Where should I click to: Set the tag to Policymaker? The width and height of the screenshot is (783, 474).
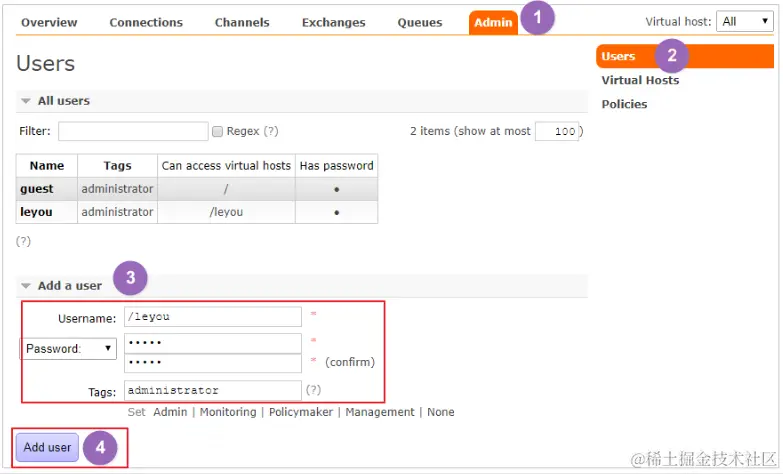pyautogui.click(x=301, y=412)
